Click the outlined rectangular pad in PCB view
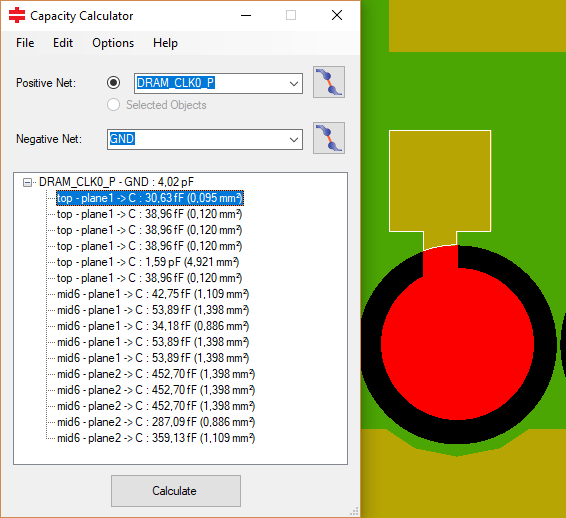566x518 pixels. (x=440, y=180)
